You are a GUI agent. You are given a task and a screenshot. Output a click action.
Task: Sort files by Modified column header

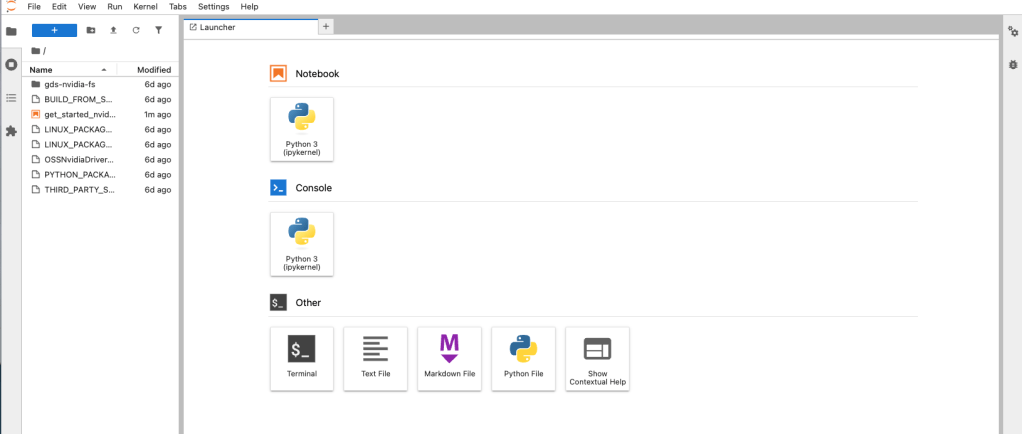[153, 70]
